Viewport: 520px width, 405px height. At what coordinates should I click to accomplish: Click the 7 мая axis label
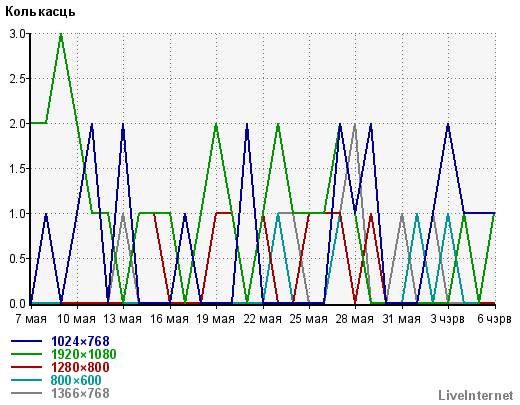click(31, 319)
